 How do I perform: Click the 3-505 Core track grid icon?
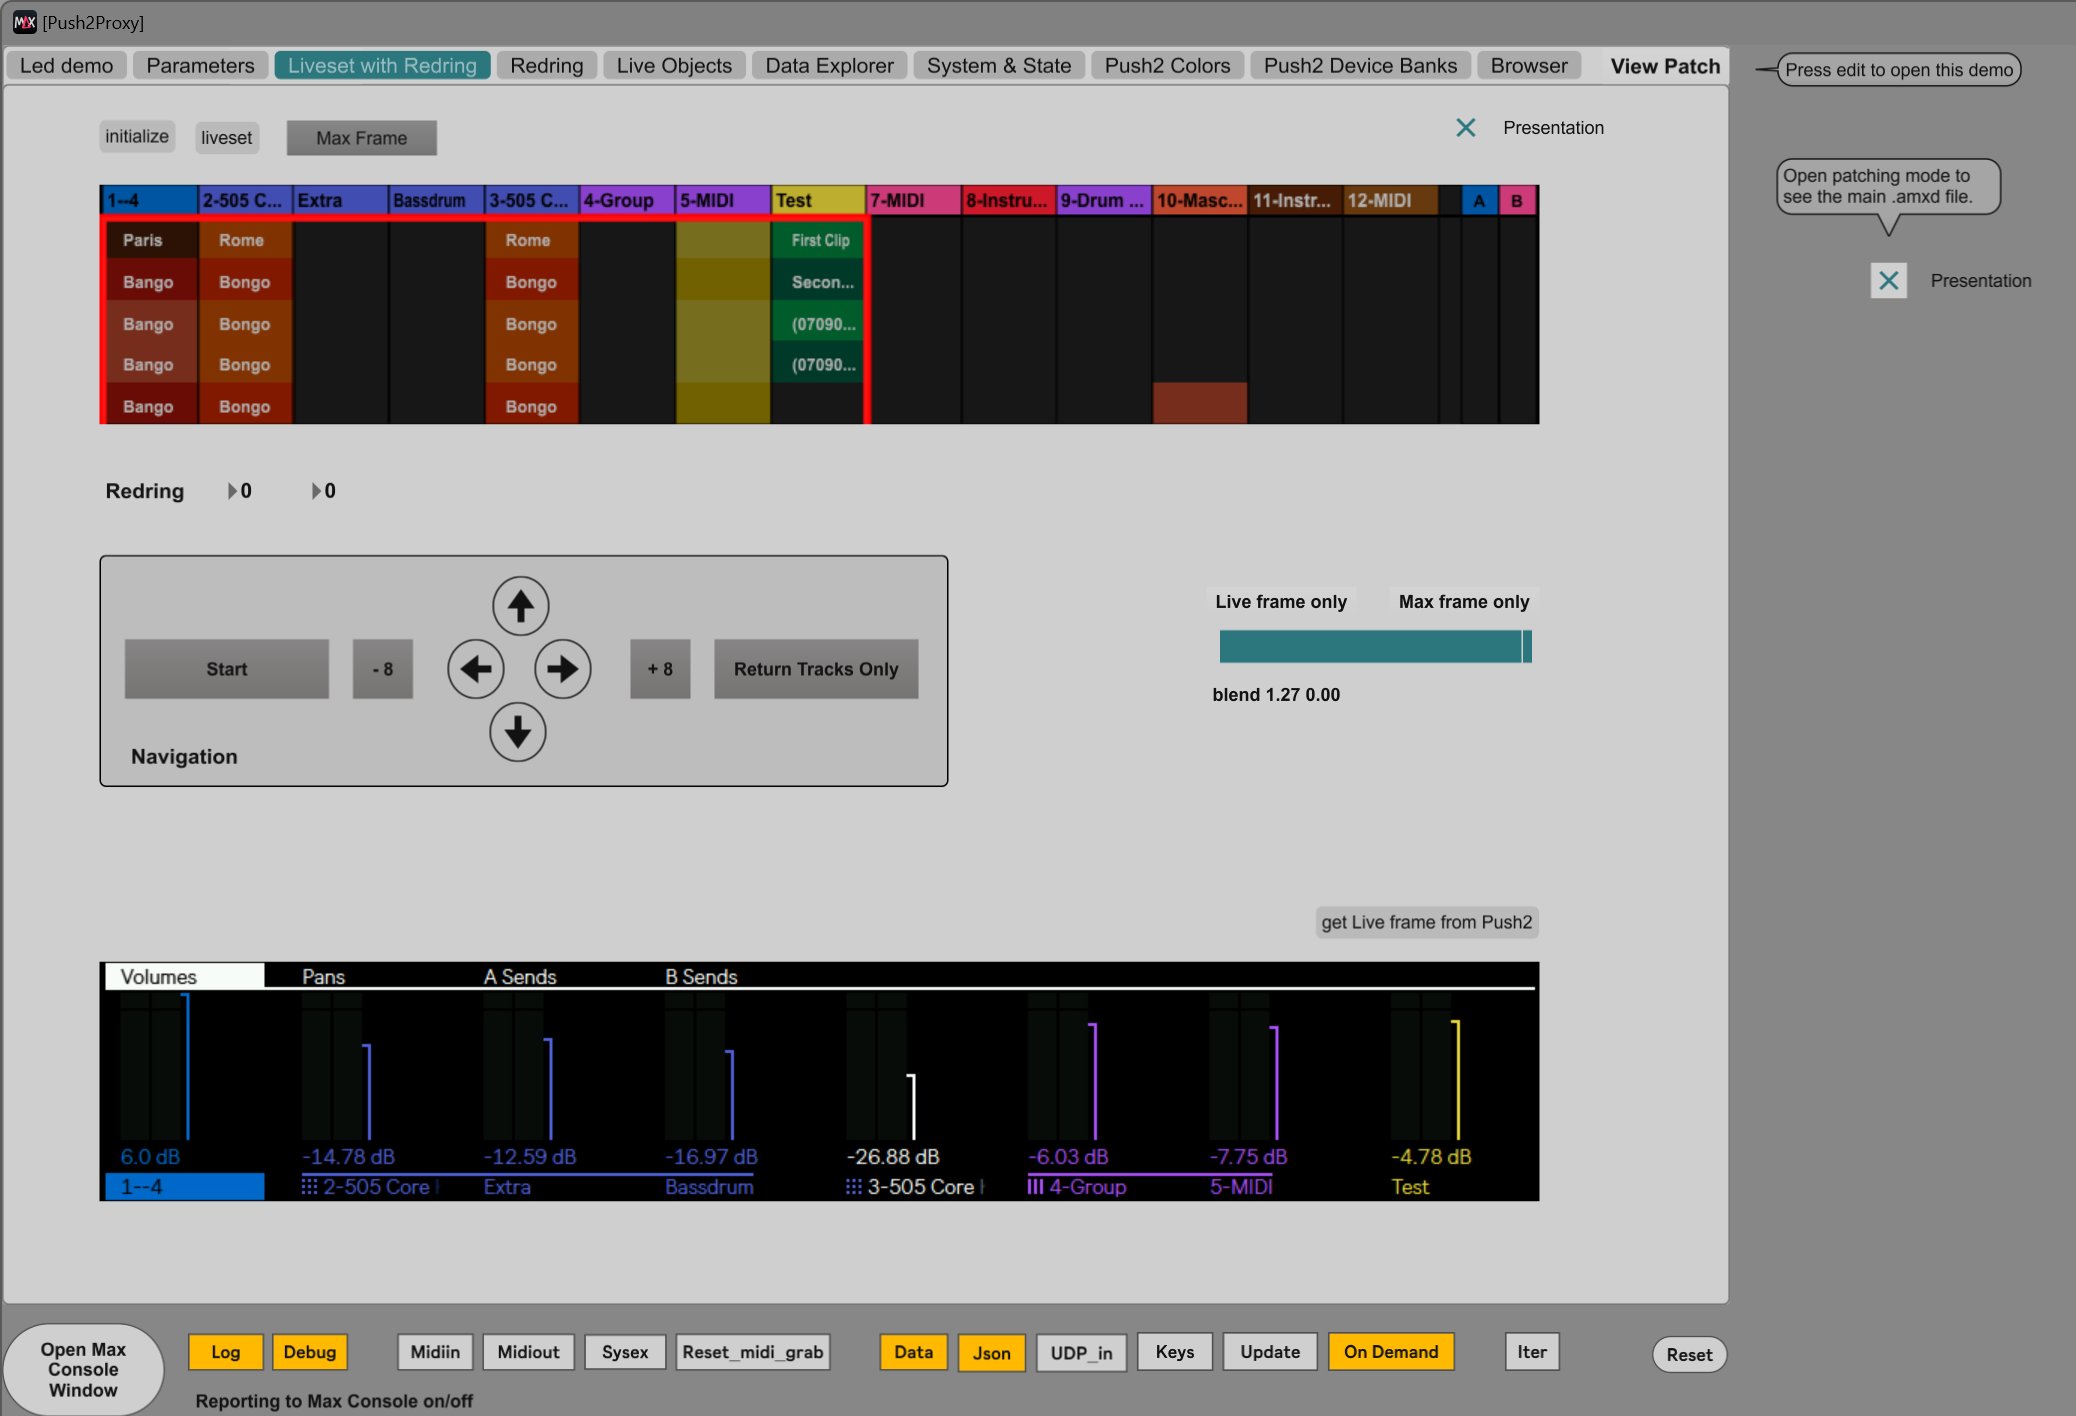[853, 1187]
